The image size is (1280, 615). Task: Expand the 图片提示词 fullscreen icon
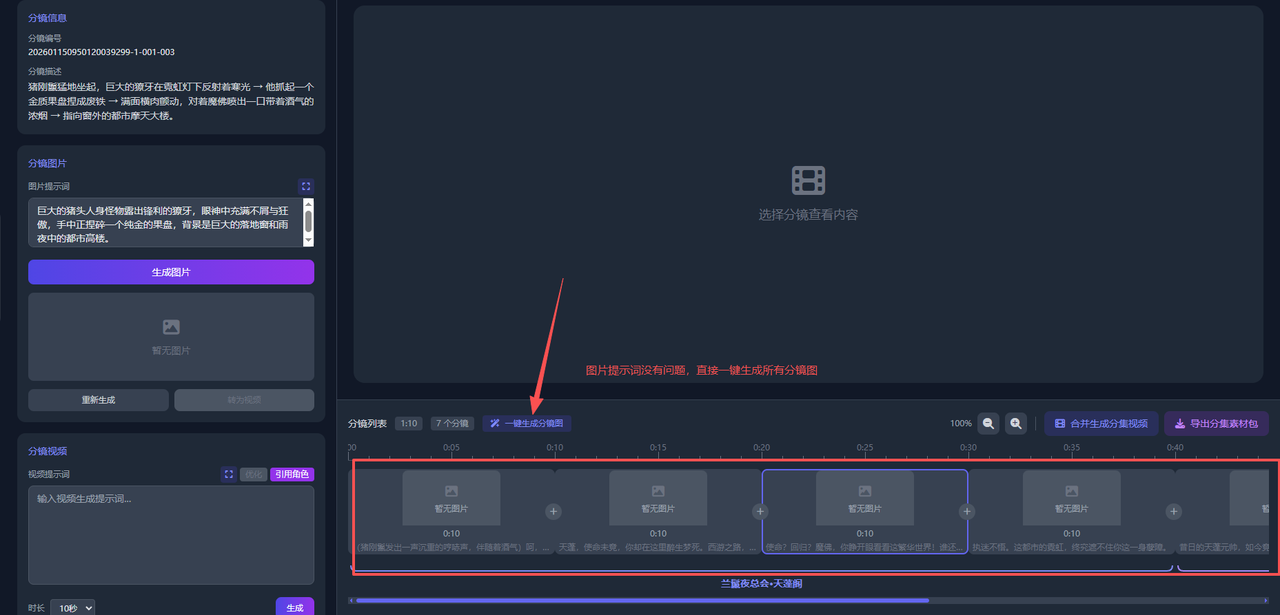click(x=305, y=186)
